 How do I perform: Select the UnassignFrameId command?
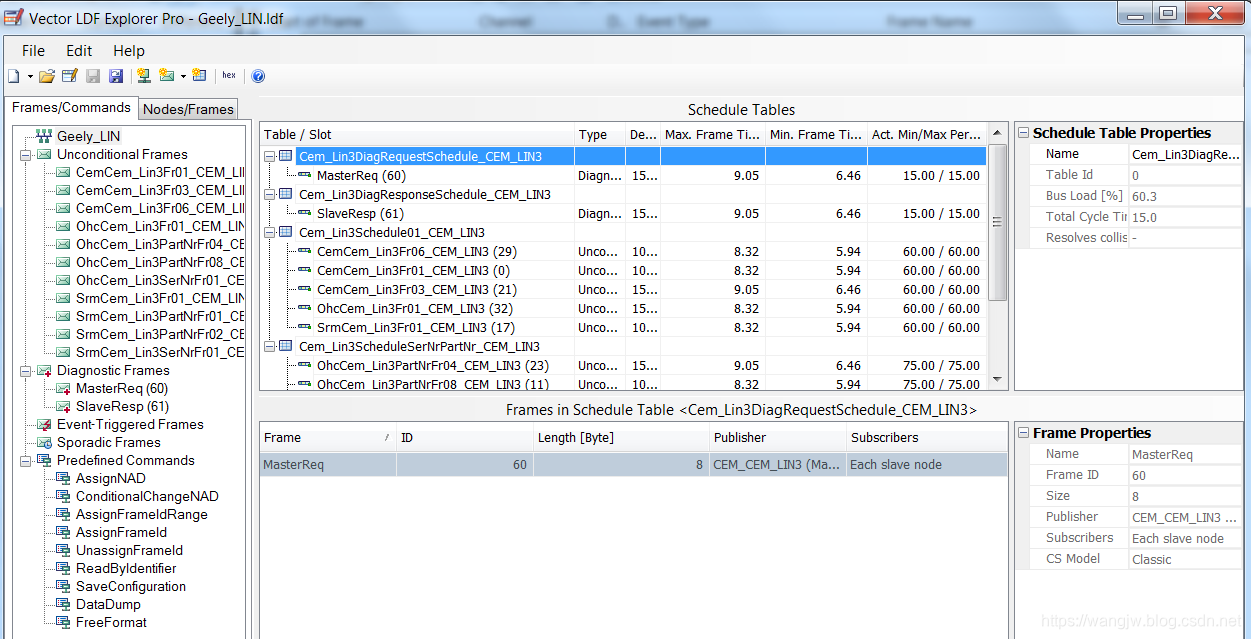pos(129,551)
